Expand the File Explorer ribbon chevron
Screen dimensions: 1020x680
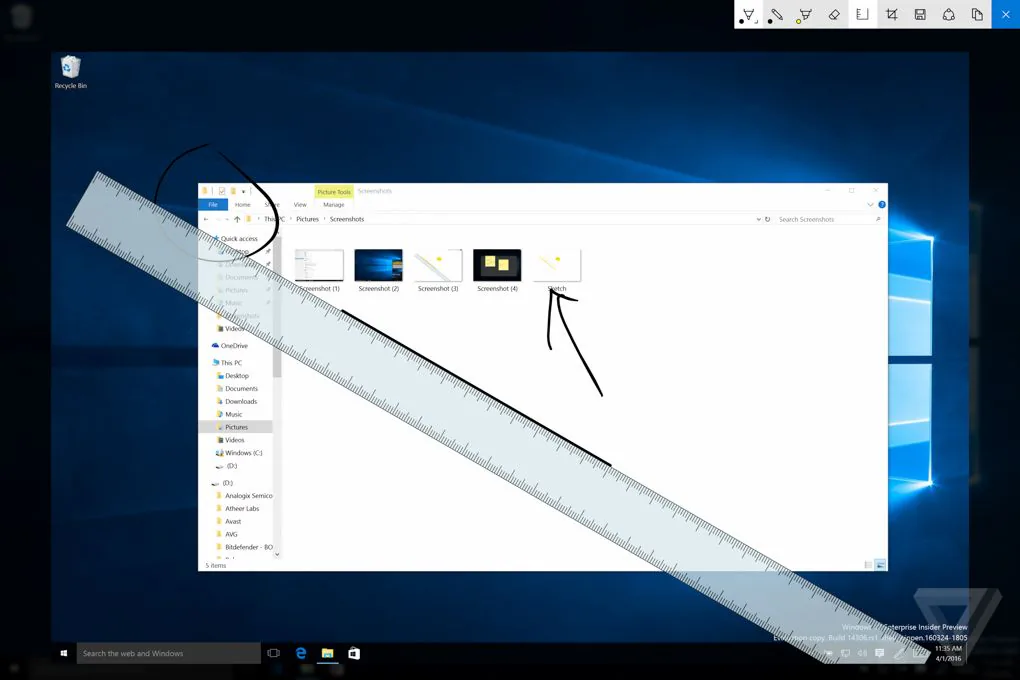click(x=870, y=204)
